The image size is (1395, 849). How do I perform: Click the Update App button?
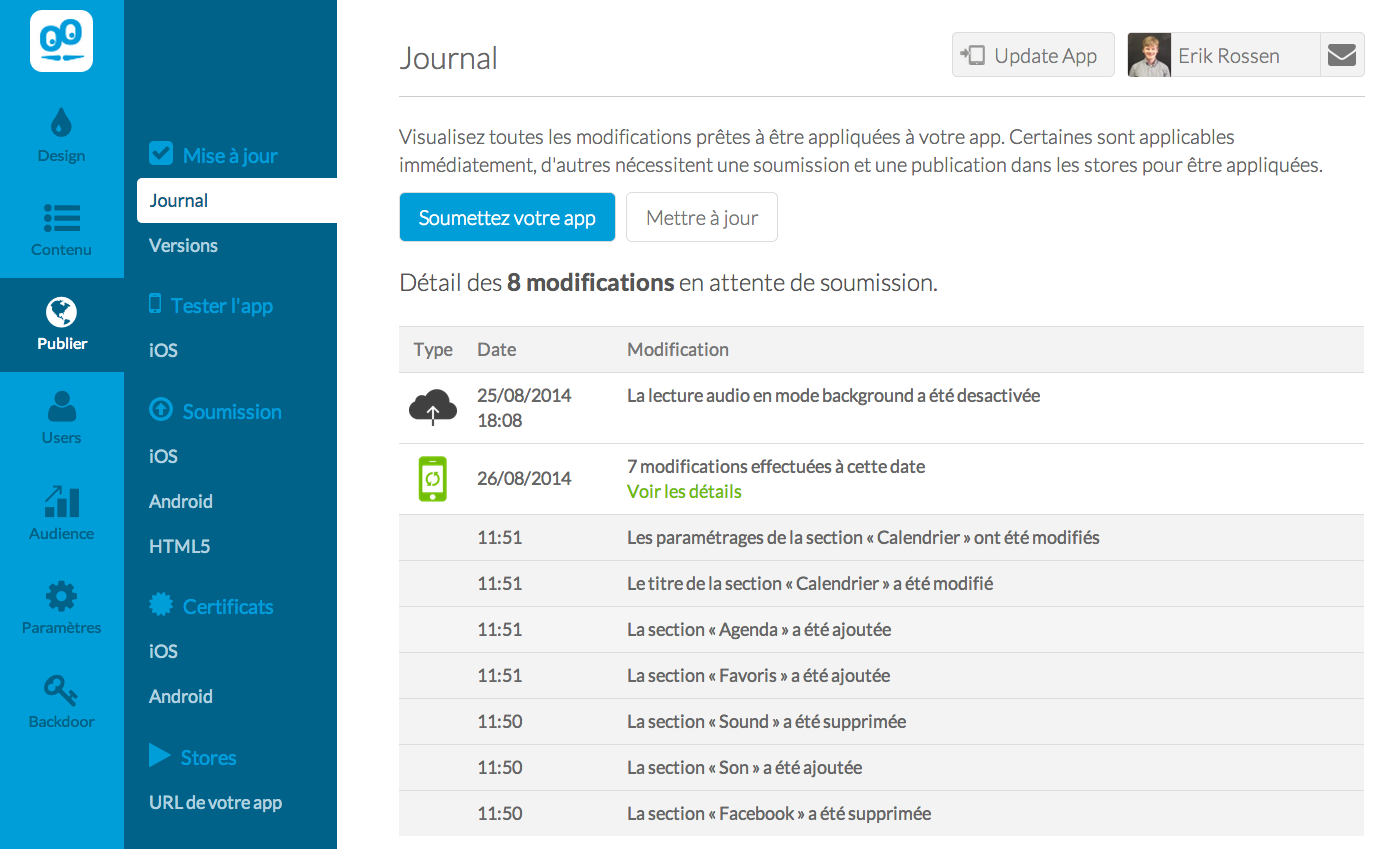pos(1032,56)
